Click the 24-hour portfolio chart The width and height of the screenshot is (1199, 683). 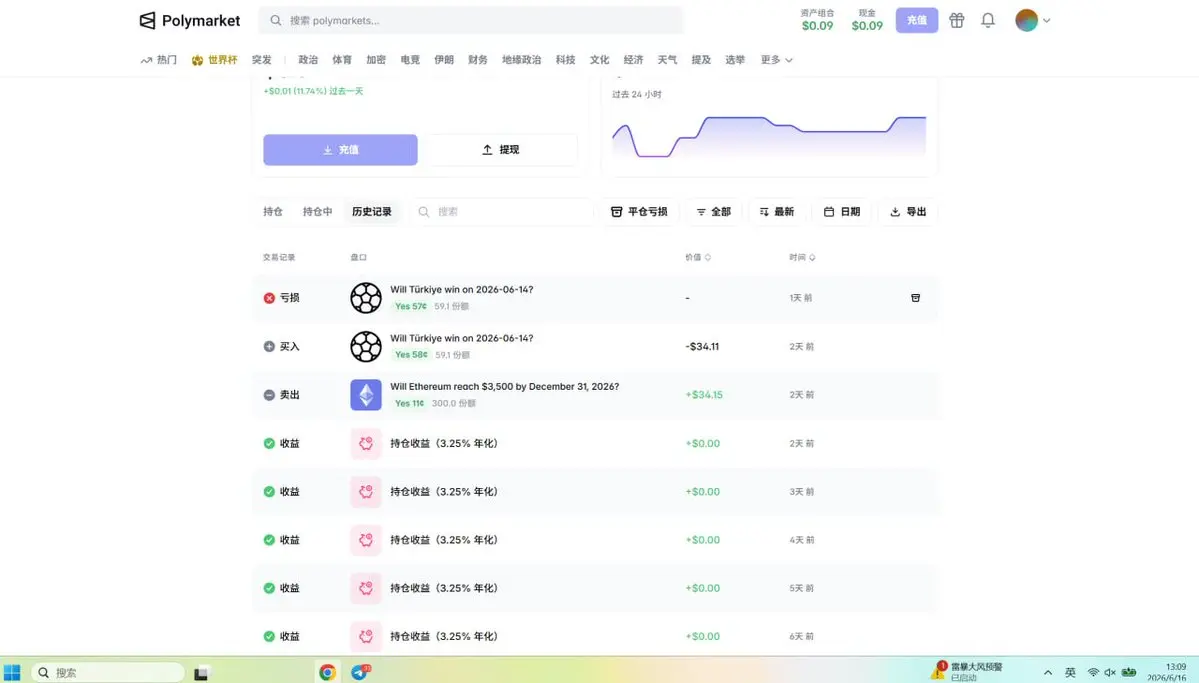pyautogui.click(x=769, y=136)
